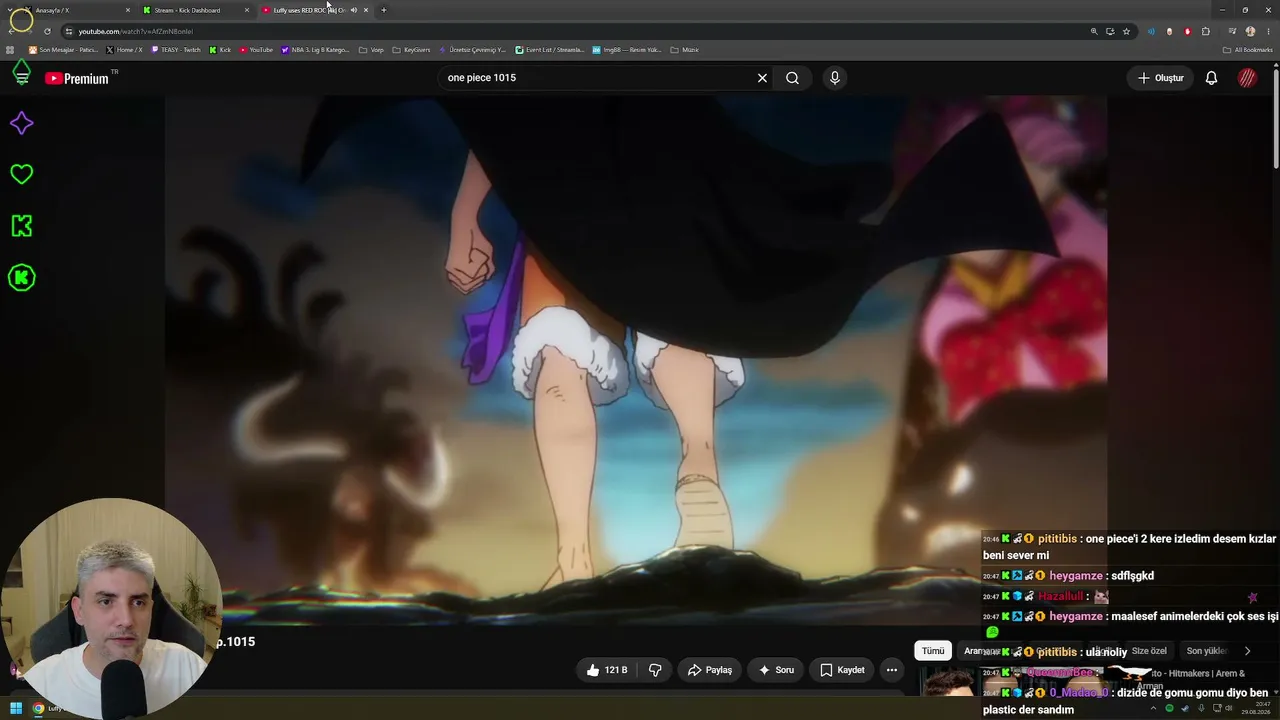This screenshot has width=1280, height=720.
Task: Dislike the video with thumbs down
Action: pyautogui.click(x=655, y=670)
